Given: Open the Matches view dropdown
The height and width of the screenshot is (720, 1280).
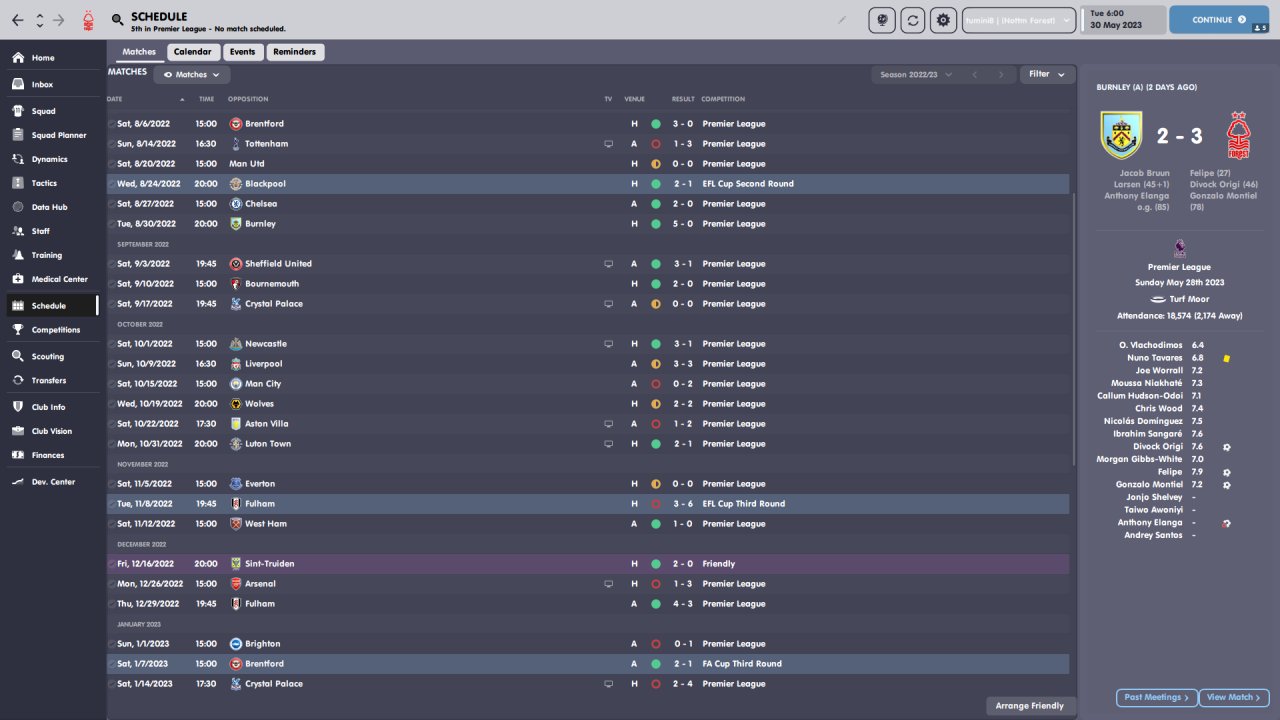Looking at the screenshot, I should (191, 75).
